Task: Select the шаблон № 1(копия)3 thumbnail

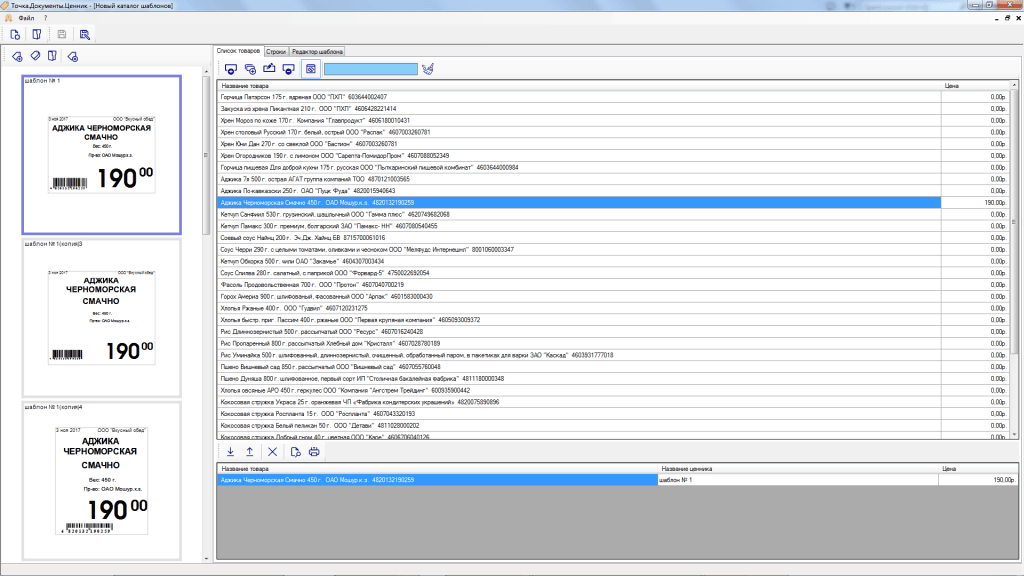Action: (x=101, y=318)
